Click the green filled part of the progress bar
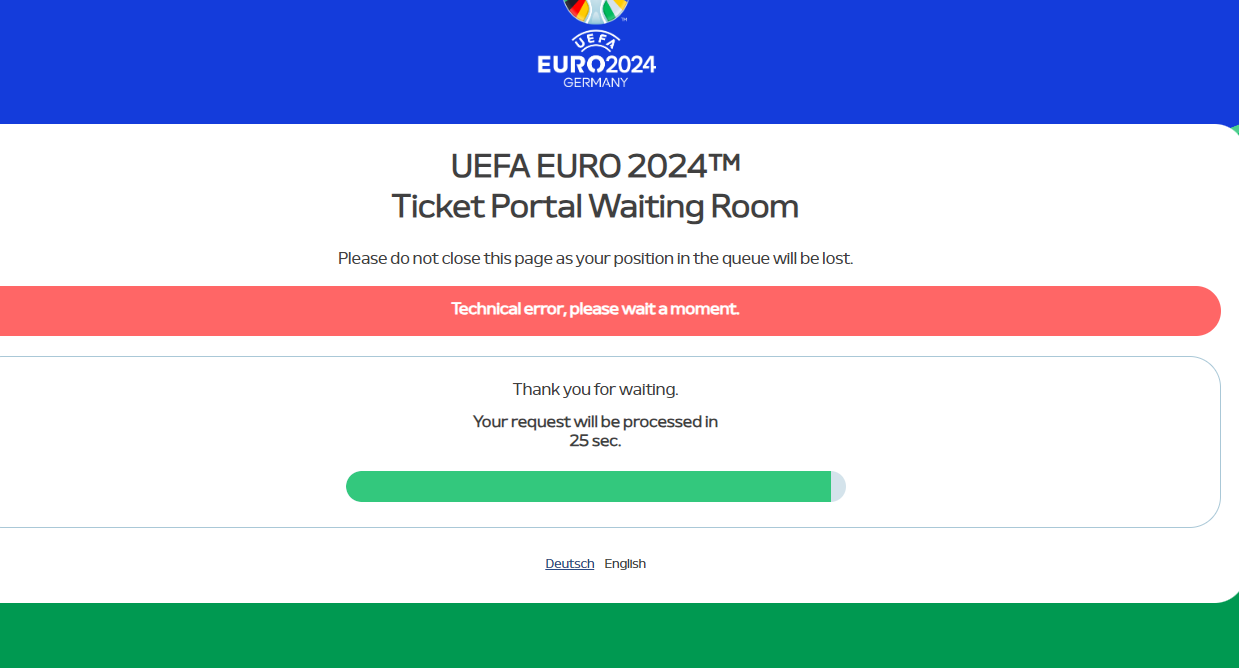 (588, 487)
